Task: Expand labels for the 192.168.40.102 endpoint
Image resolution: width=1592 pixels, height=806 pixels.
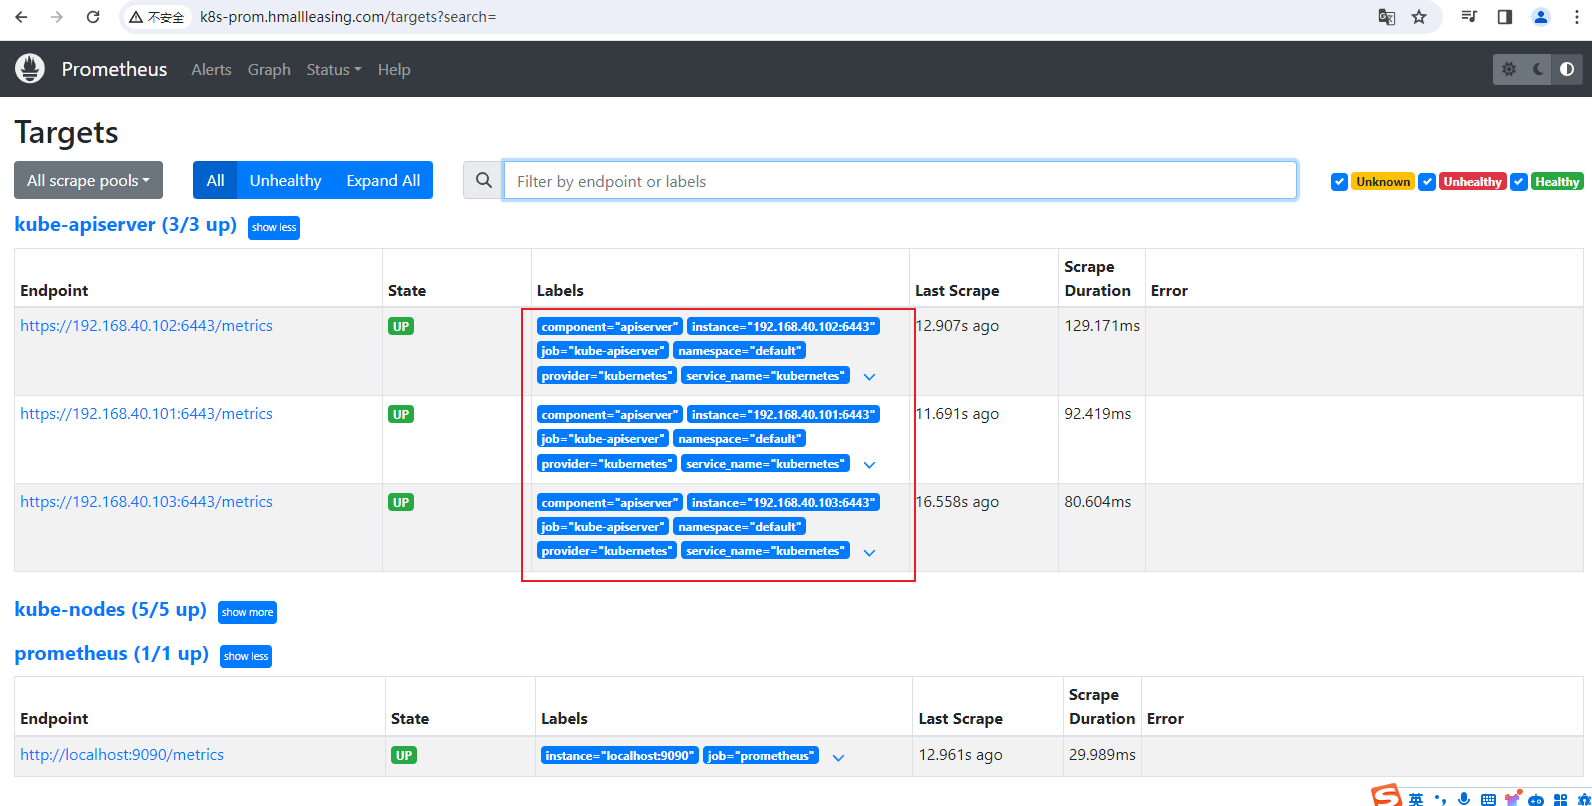Action: coord(869,377)
